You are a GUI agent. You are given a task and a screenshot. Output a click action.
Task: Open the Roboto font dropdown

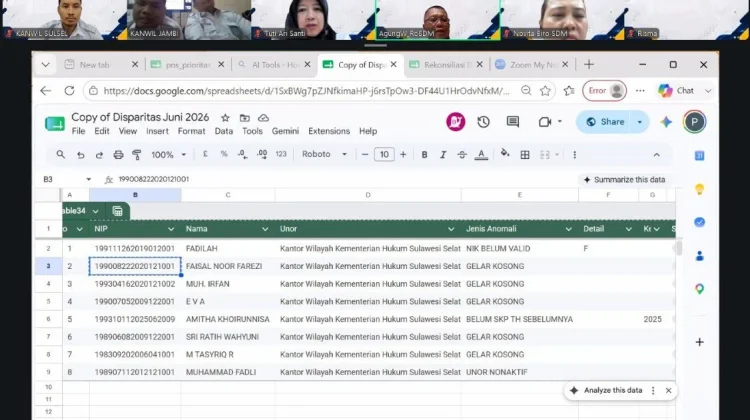pos(324,154)
